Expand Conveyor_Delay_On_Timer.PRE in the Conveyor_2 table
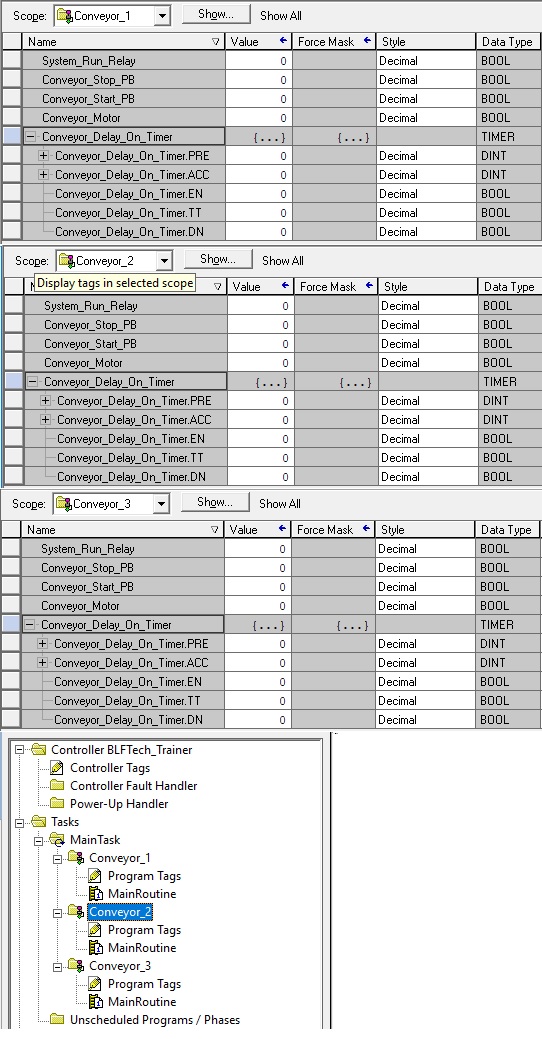Image resolution: width=542 pixels, height=1039 pixels. (x=46, y=401)
